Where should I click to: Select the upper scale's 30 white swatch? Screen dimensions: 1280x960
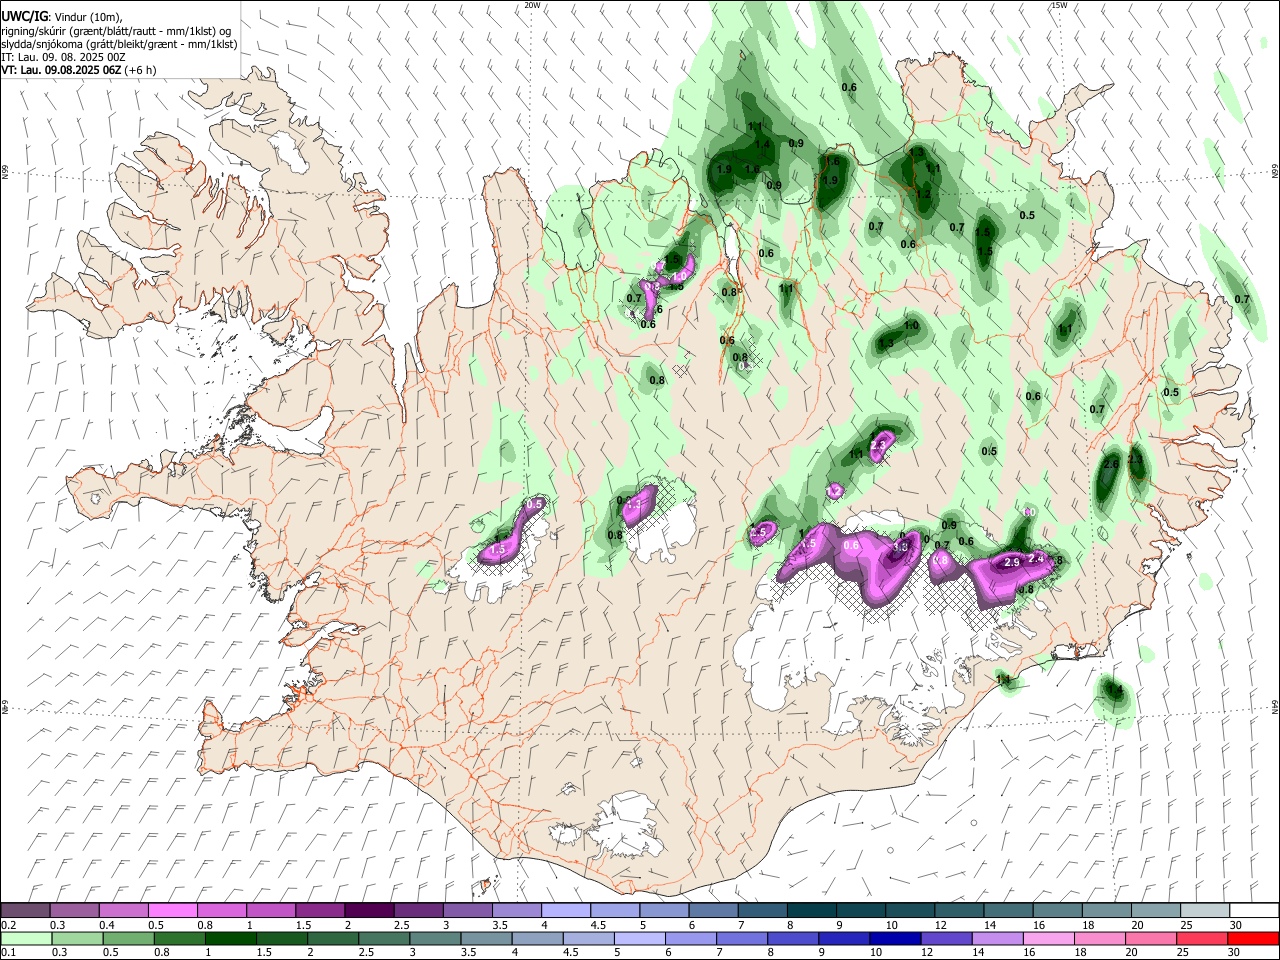1252,911
